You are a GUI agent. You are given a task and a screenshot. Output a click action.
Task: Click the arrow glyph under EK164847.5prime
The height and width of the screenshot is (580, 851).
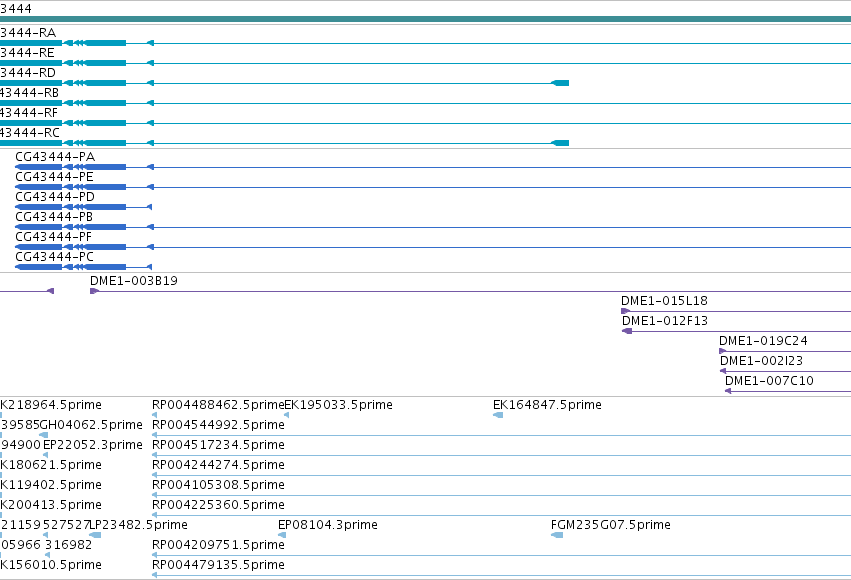click(498, 416)
